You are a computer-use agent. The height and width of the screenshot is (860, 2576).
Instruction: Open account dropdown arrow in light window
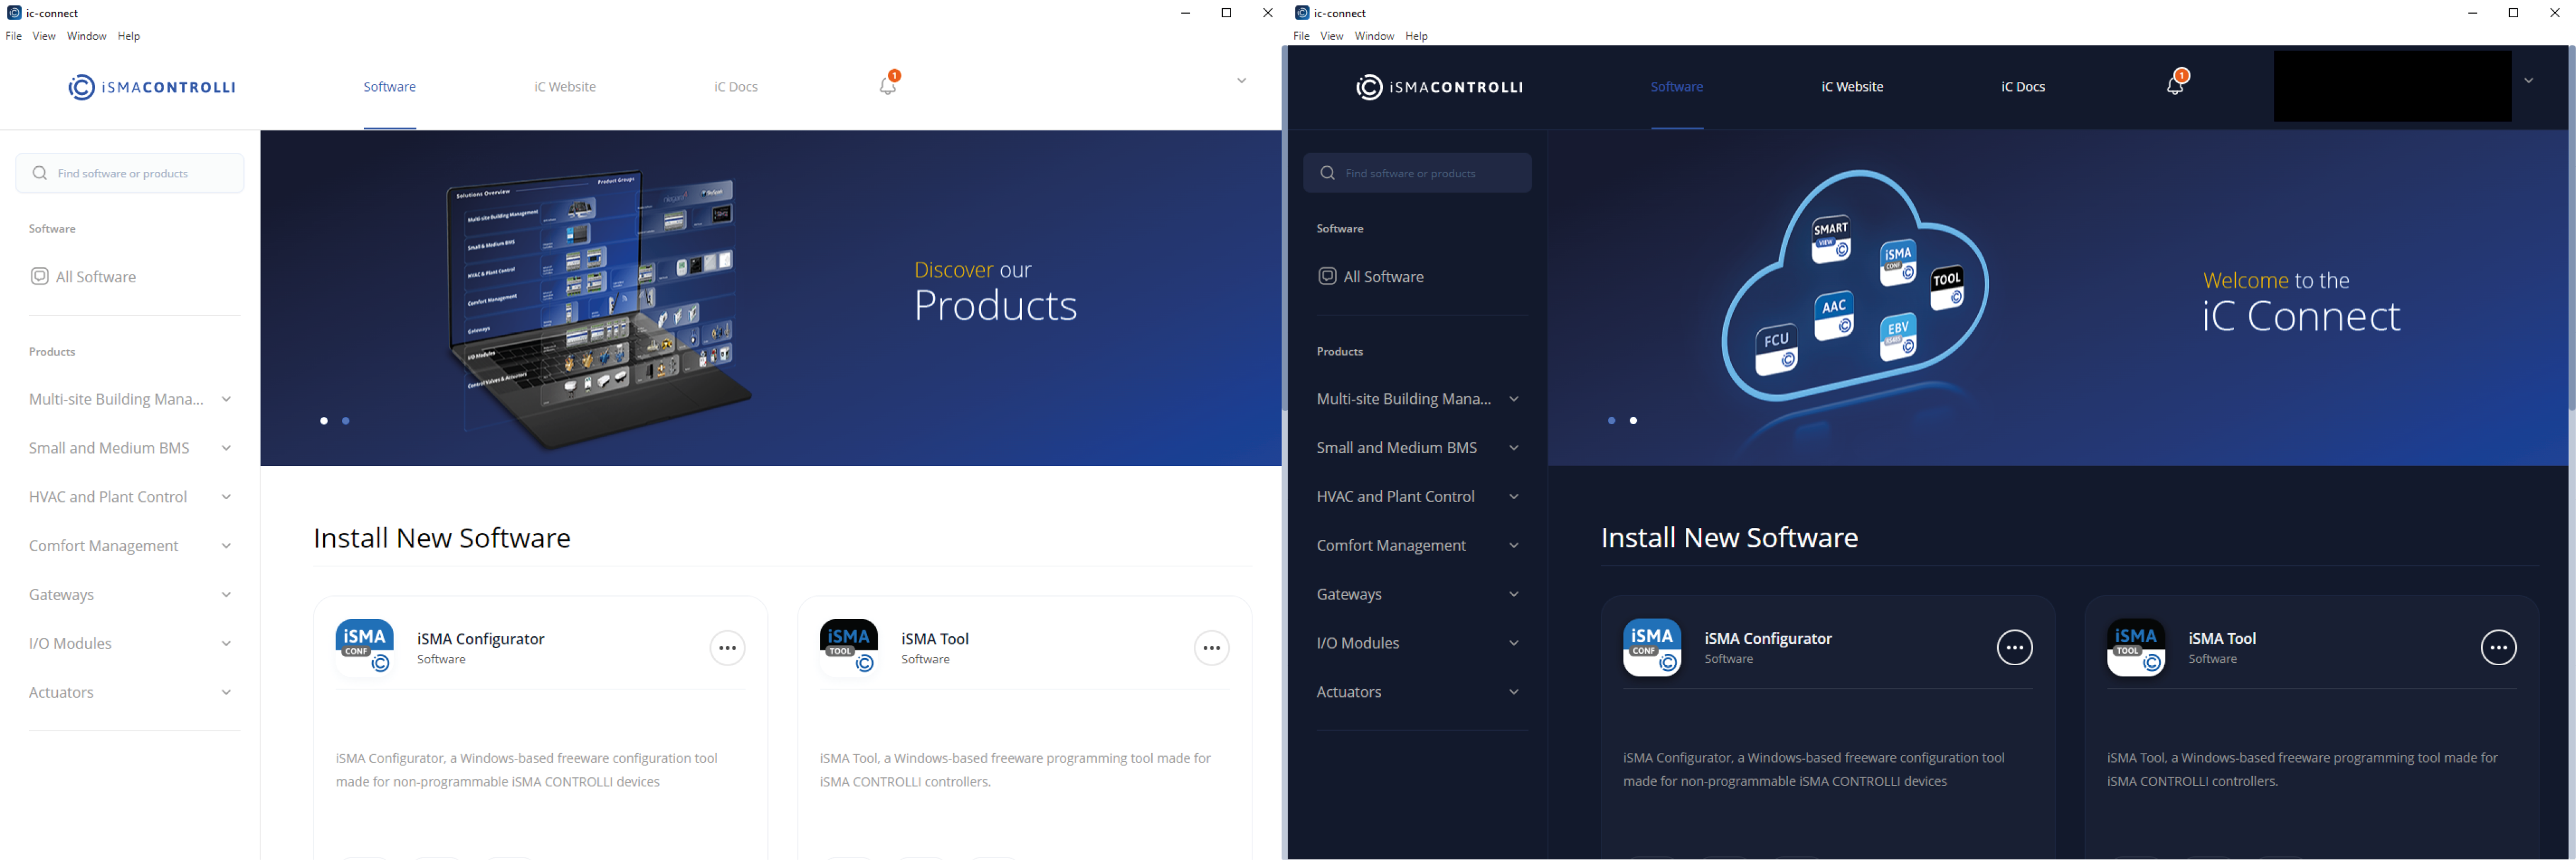click(x=1241, y=81)
